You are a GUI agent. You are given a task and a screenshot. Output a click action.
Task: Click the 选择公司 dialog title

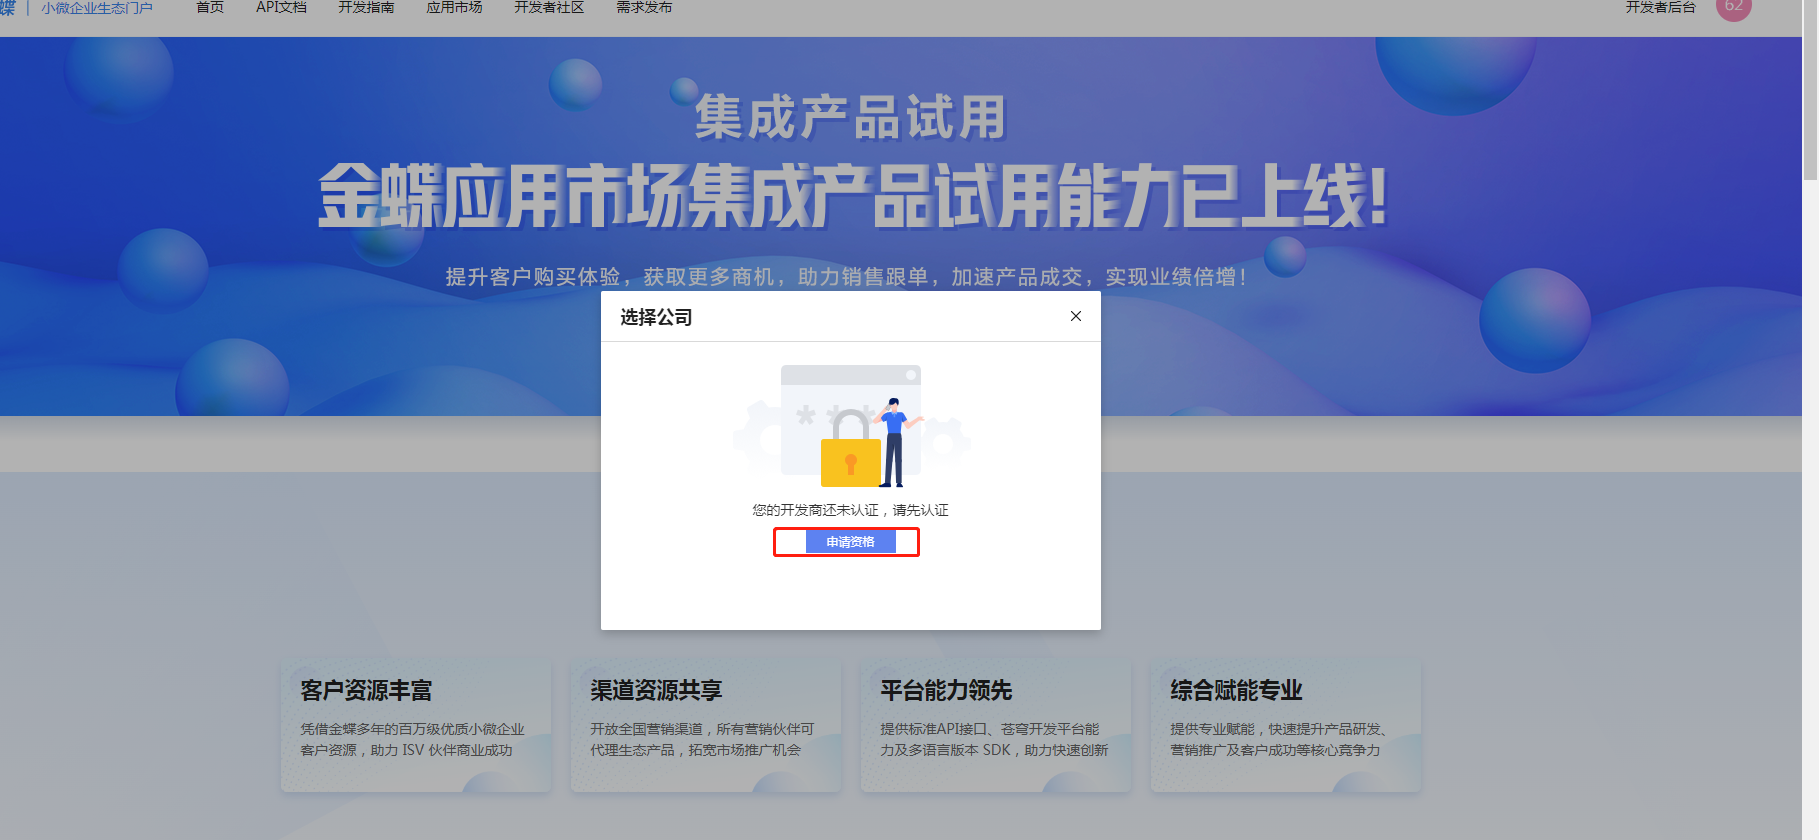pos(656,317)
